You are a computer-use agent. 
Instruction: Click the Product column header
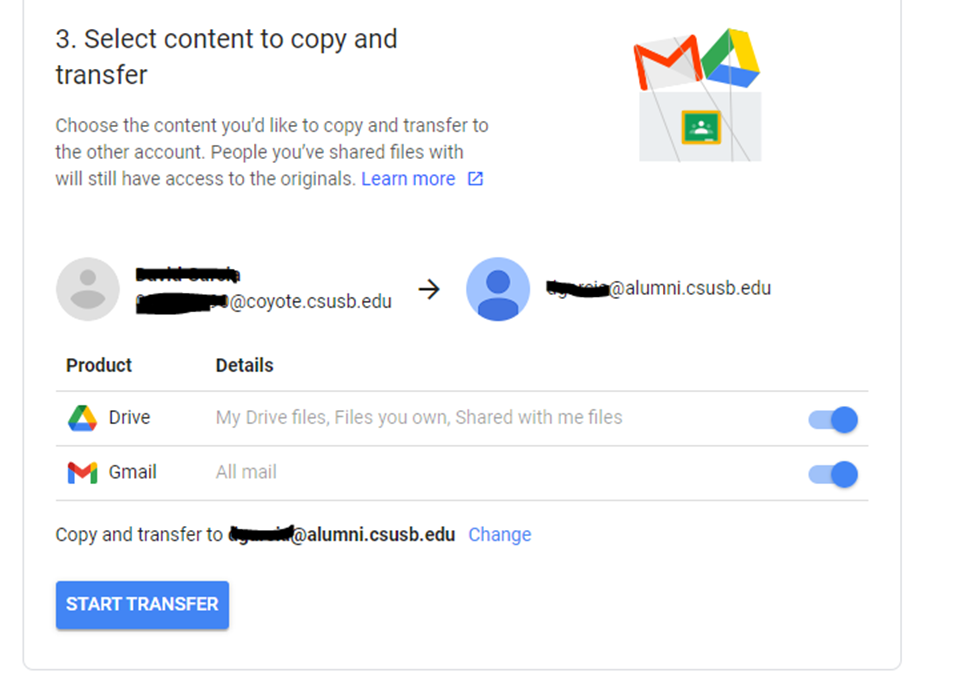(x=99, y=365)
